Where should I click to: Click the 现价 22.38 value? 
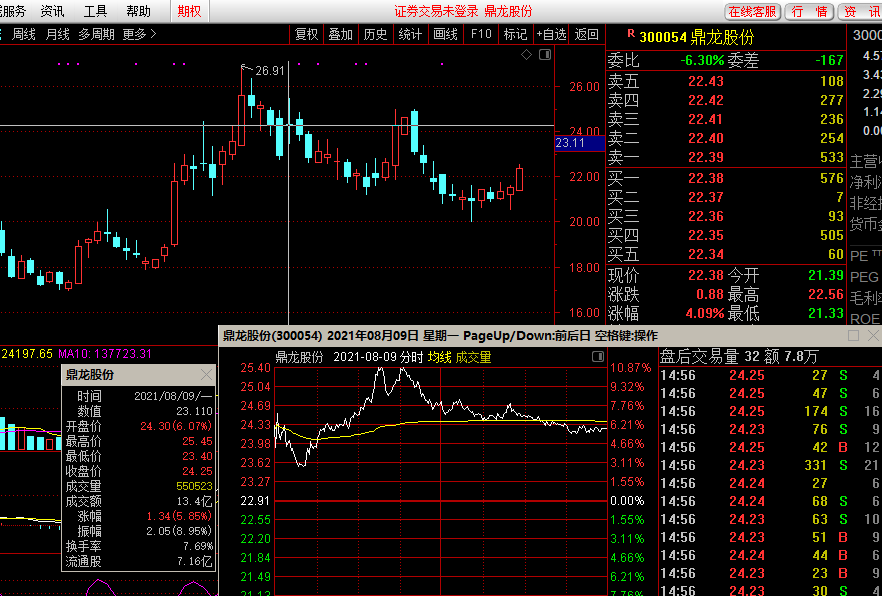coord(706,276)
